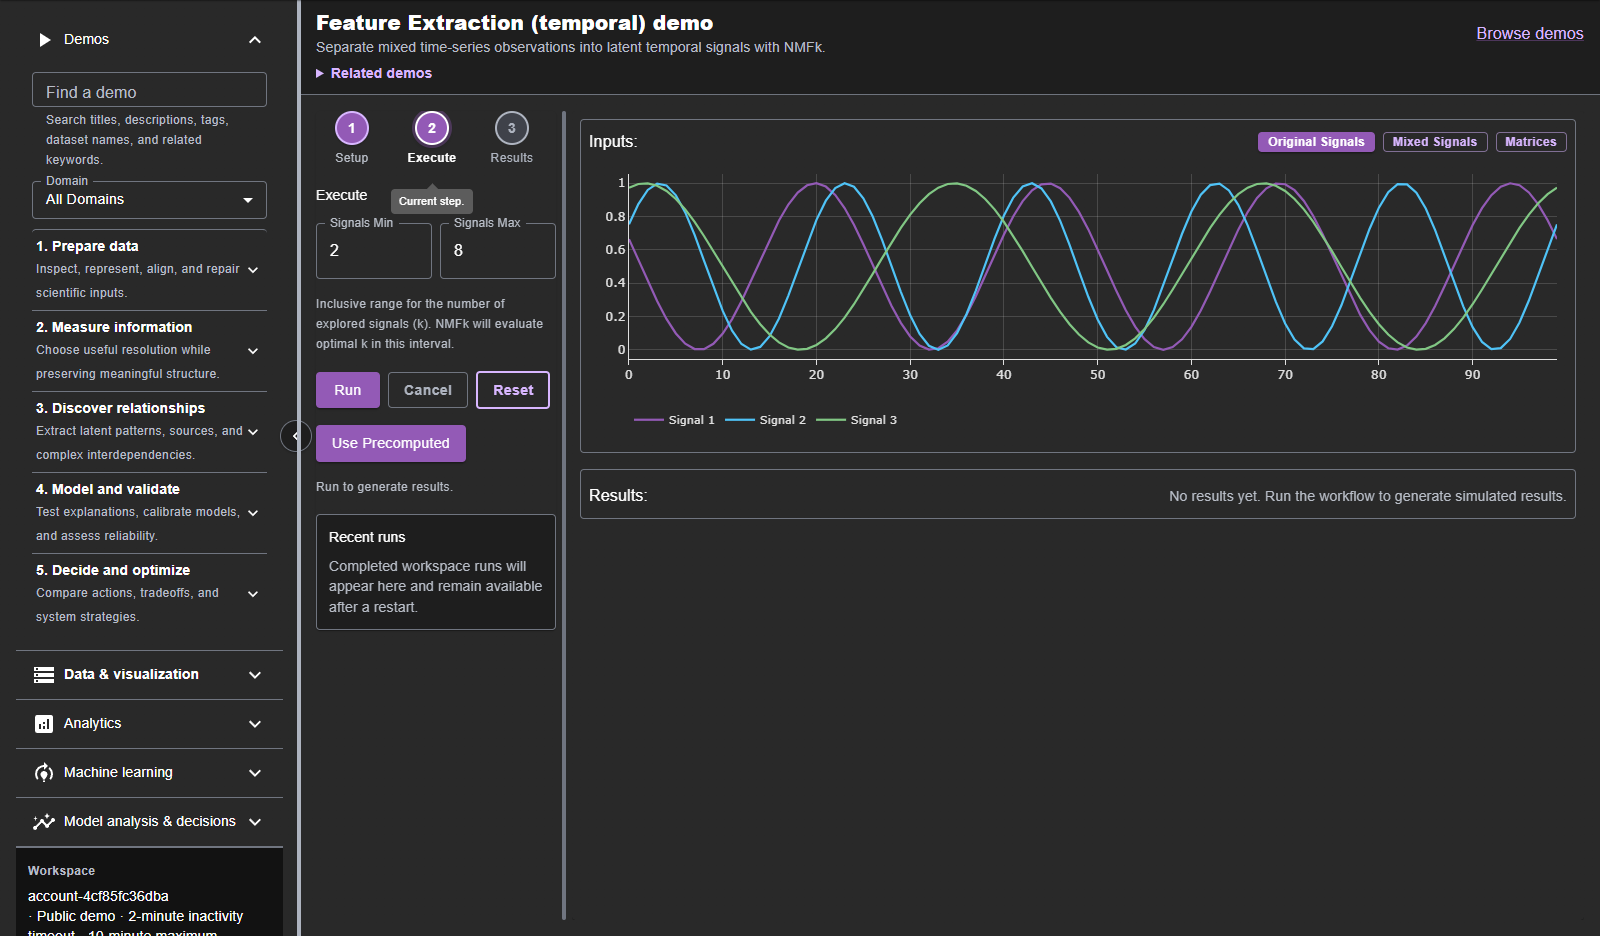Open the All Domains dropdown
This screenshot has width=1600, height=936.
149,200
